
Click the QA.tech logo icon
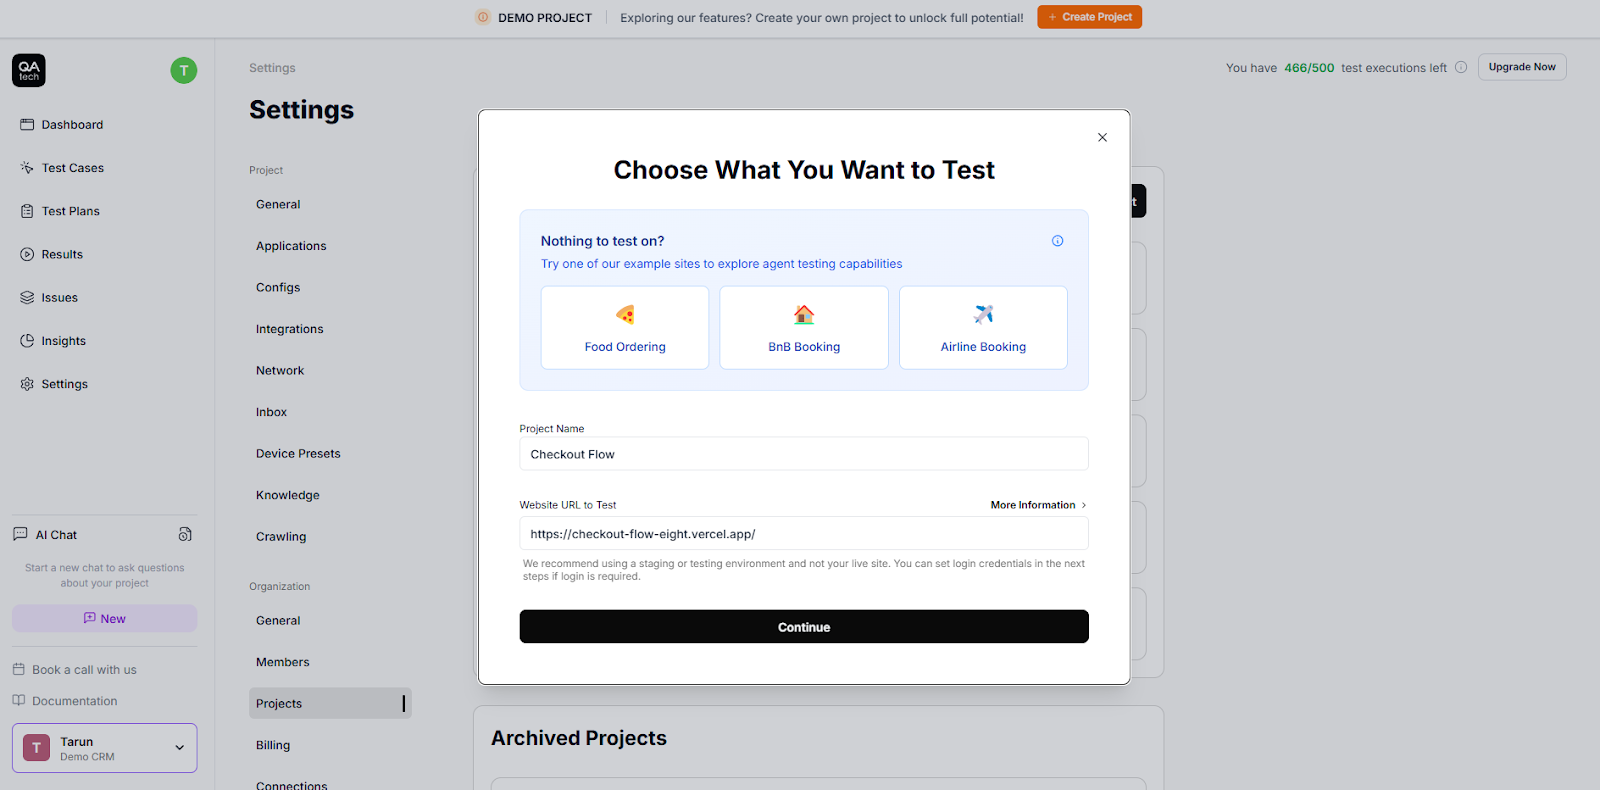click(x=29, y=70)
